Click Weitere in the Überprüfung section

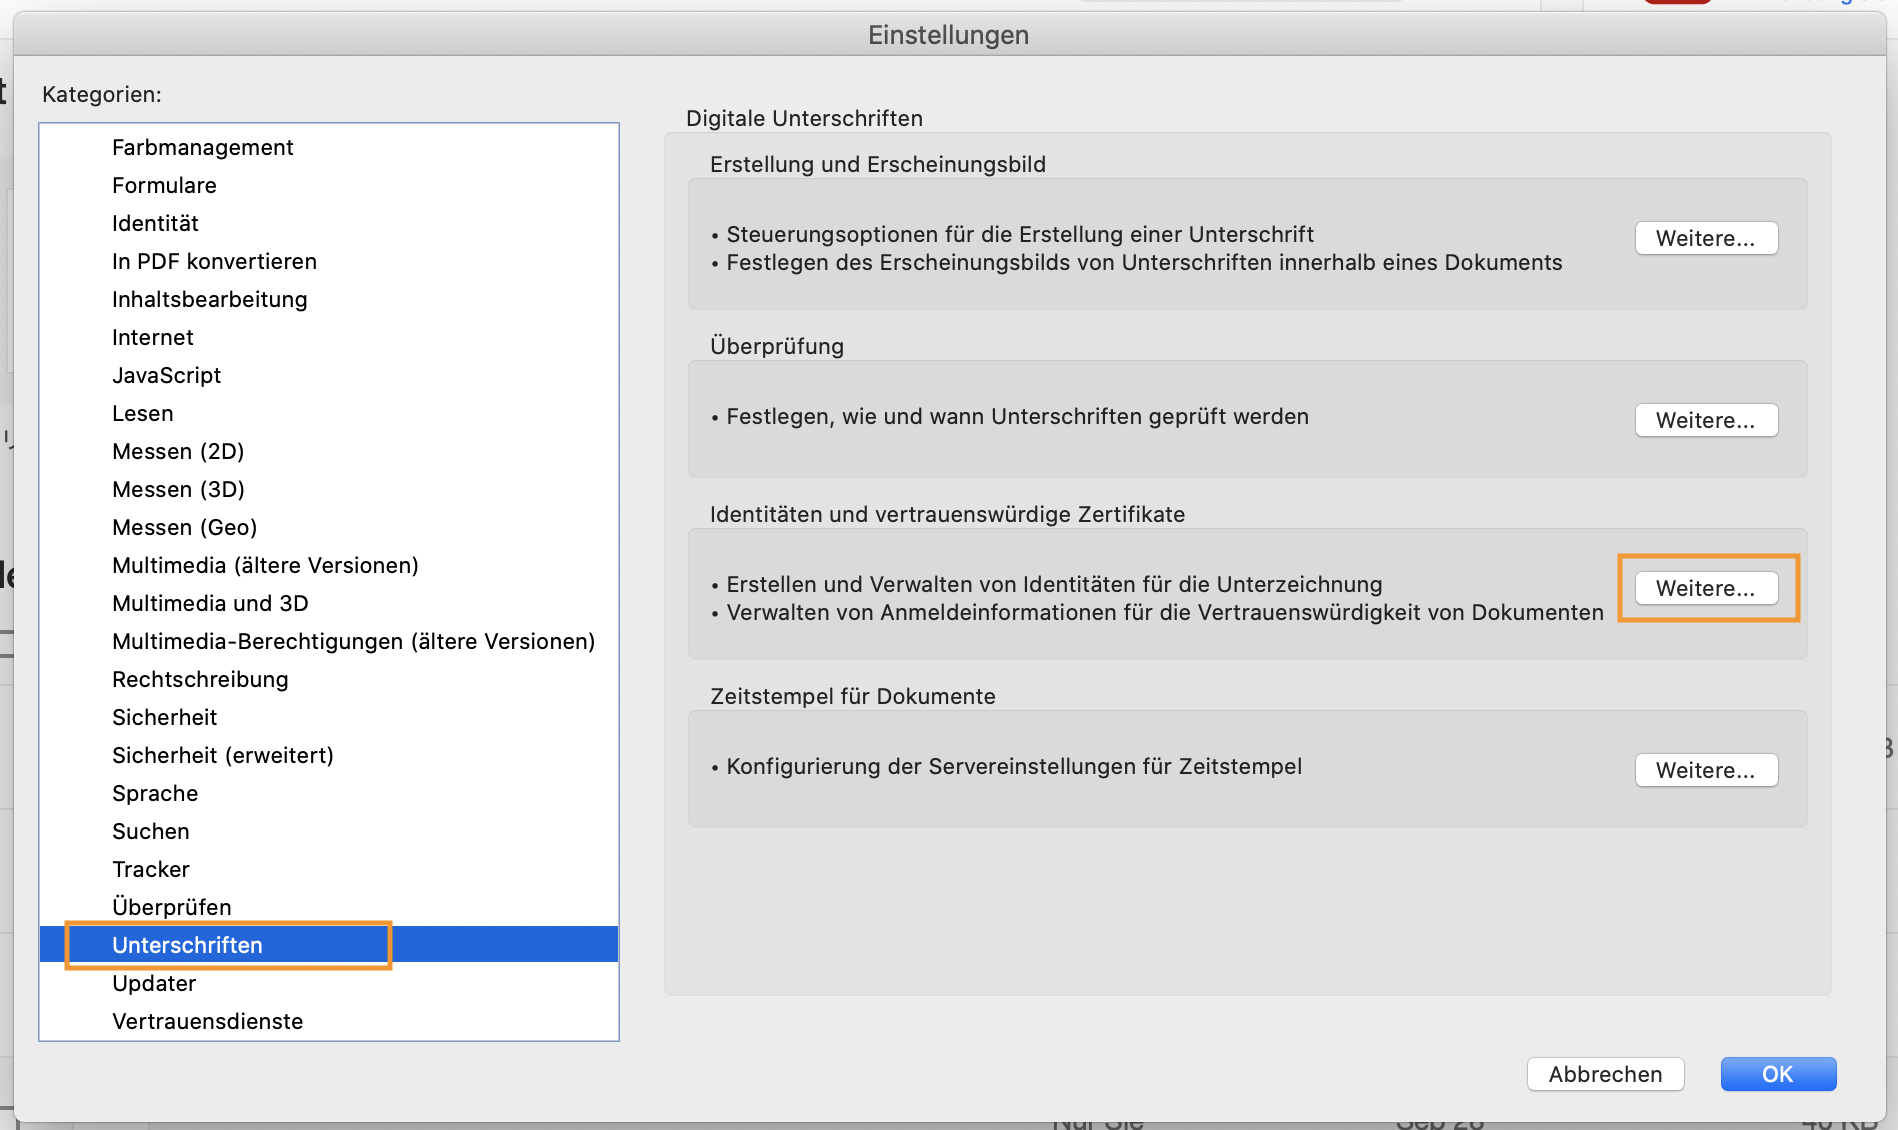pos(1706,420)
